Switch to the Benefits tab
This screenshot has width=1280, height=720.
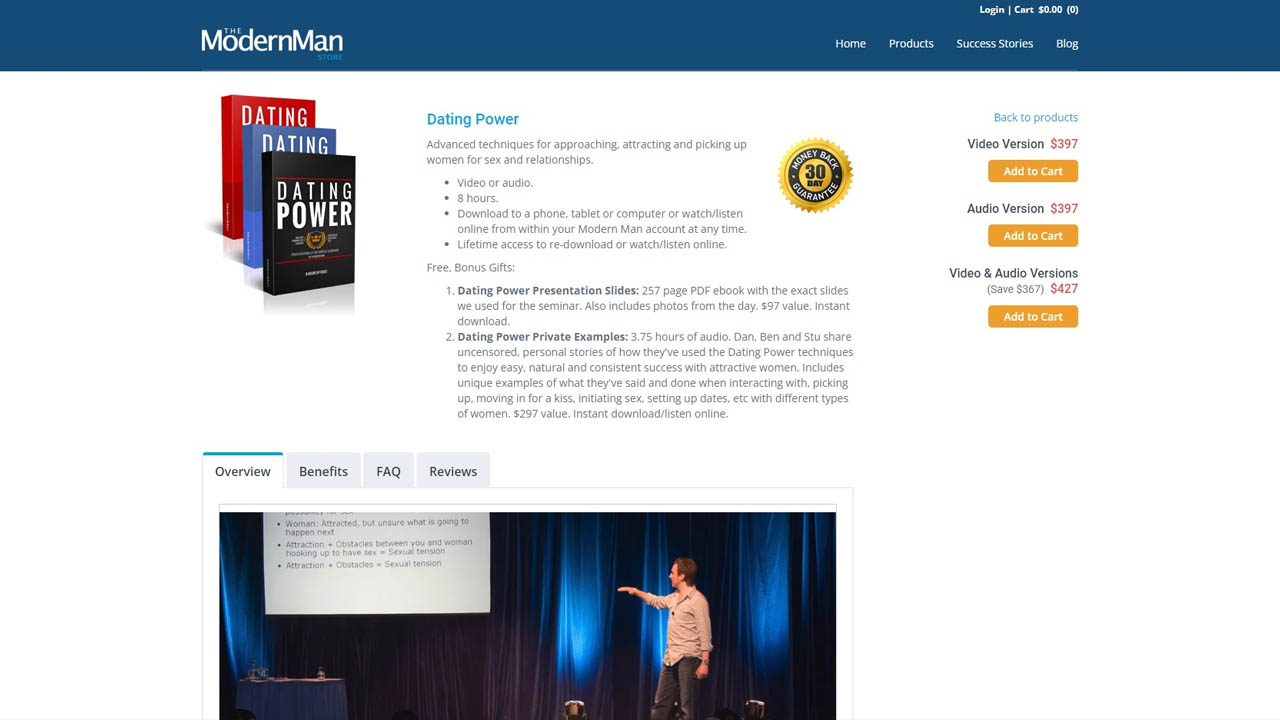click(x=323, y=470)
